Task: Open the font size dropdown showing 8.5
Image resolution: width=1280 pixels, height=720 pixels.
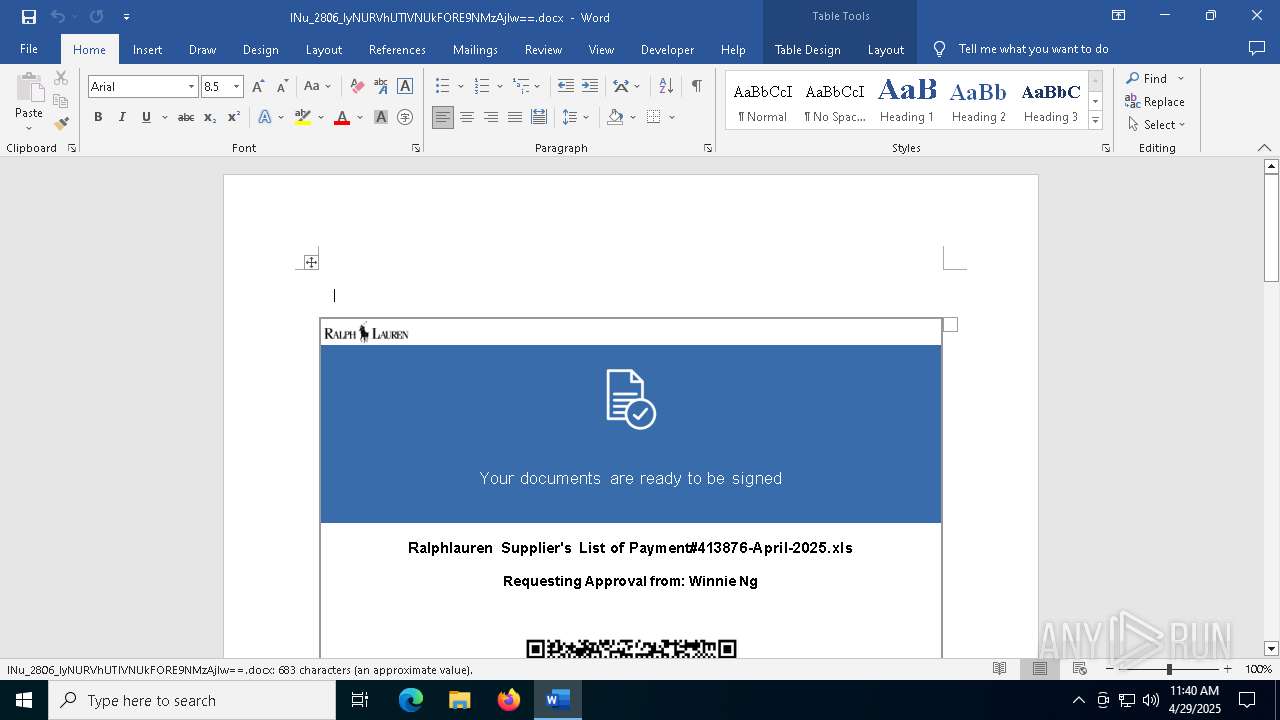Action: (236, 87)
